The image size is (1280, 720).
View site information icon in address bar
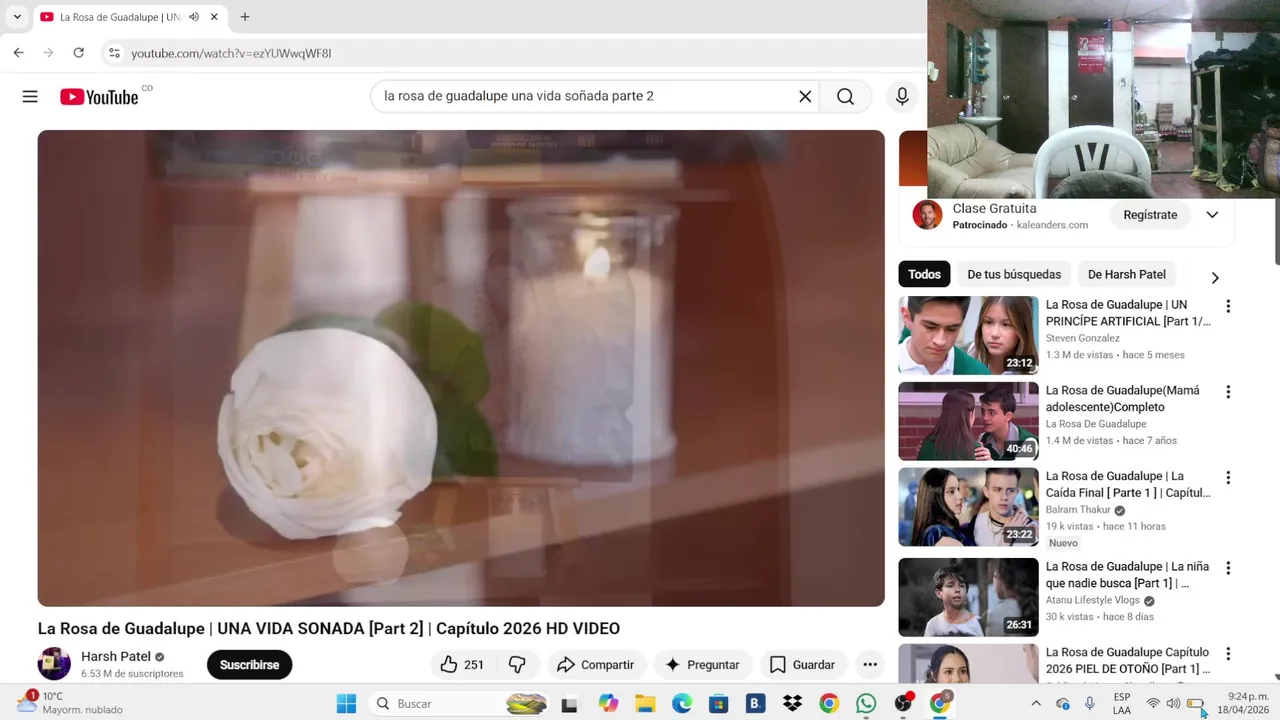coord(114,53)
